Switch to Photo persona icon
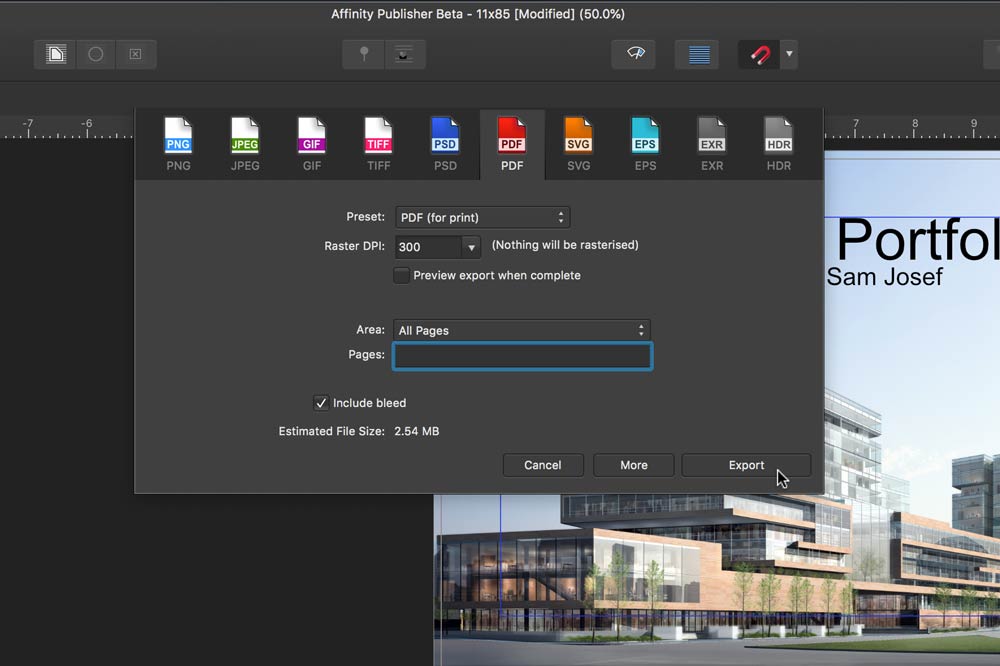1000x666 pixels. (x=135, y=54)
